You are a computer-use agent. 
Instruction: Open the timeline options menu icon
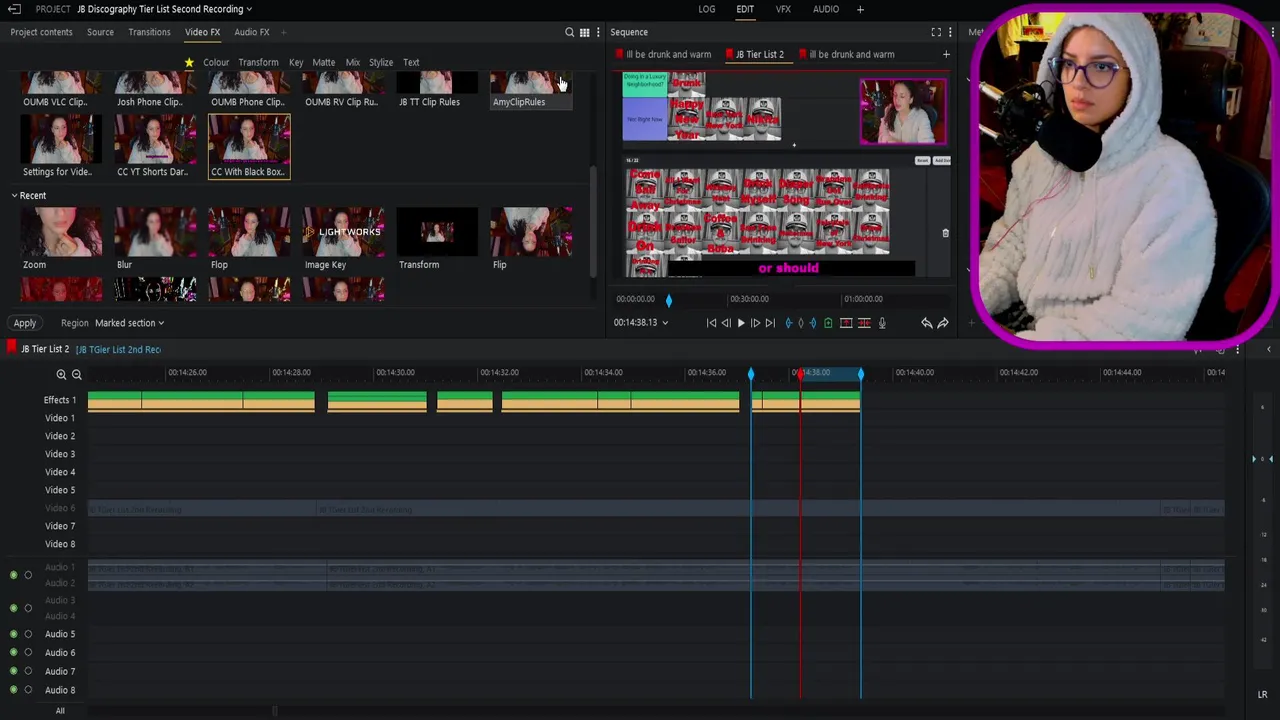point(1237,349)
